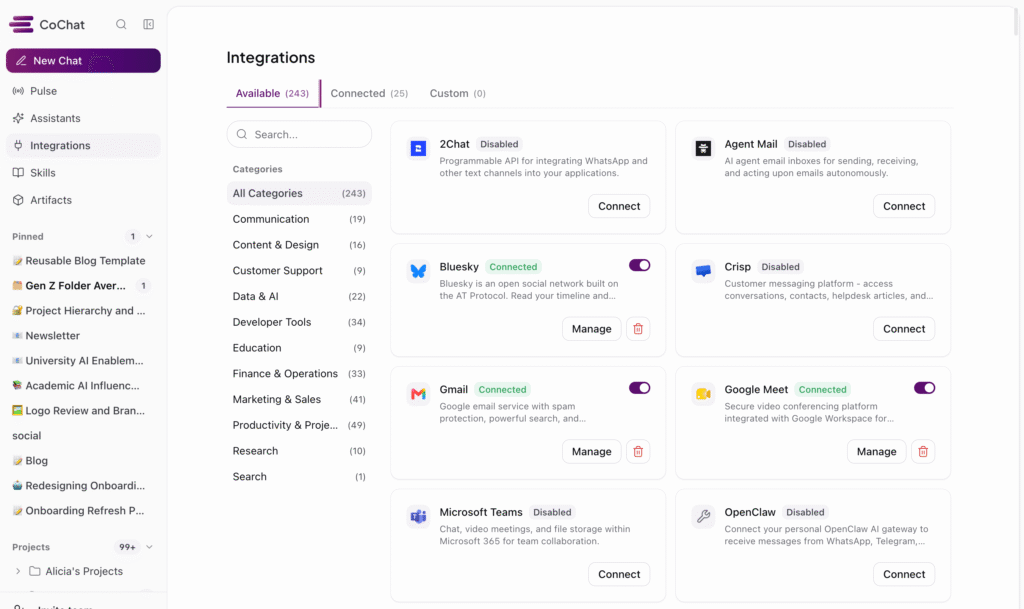Select All Categories filter

[299, 193]
